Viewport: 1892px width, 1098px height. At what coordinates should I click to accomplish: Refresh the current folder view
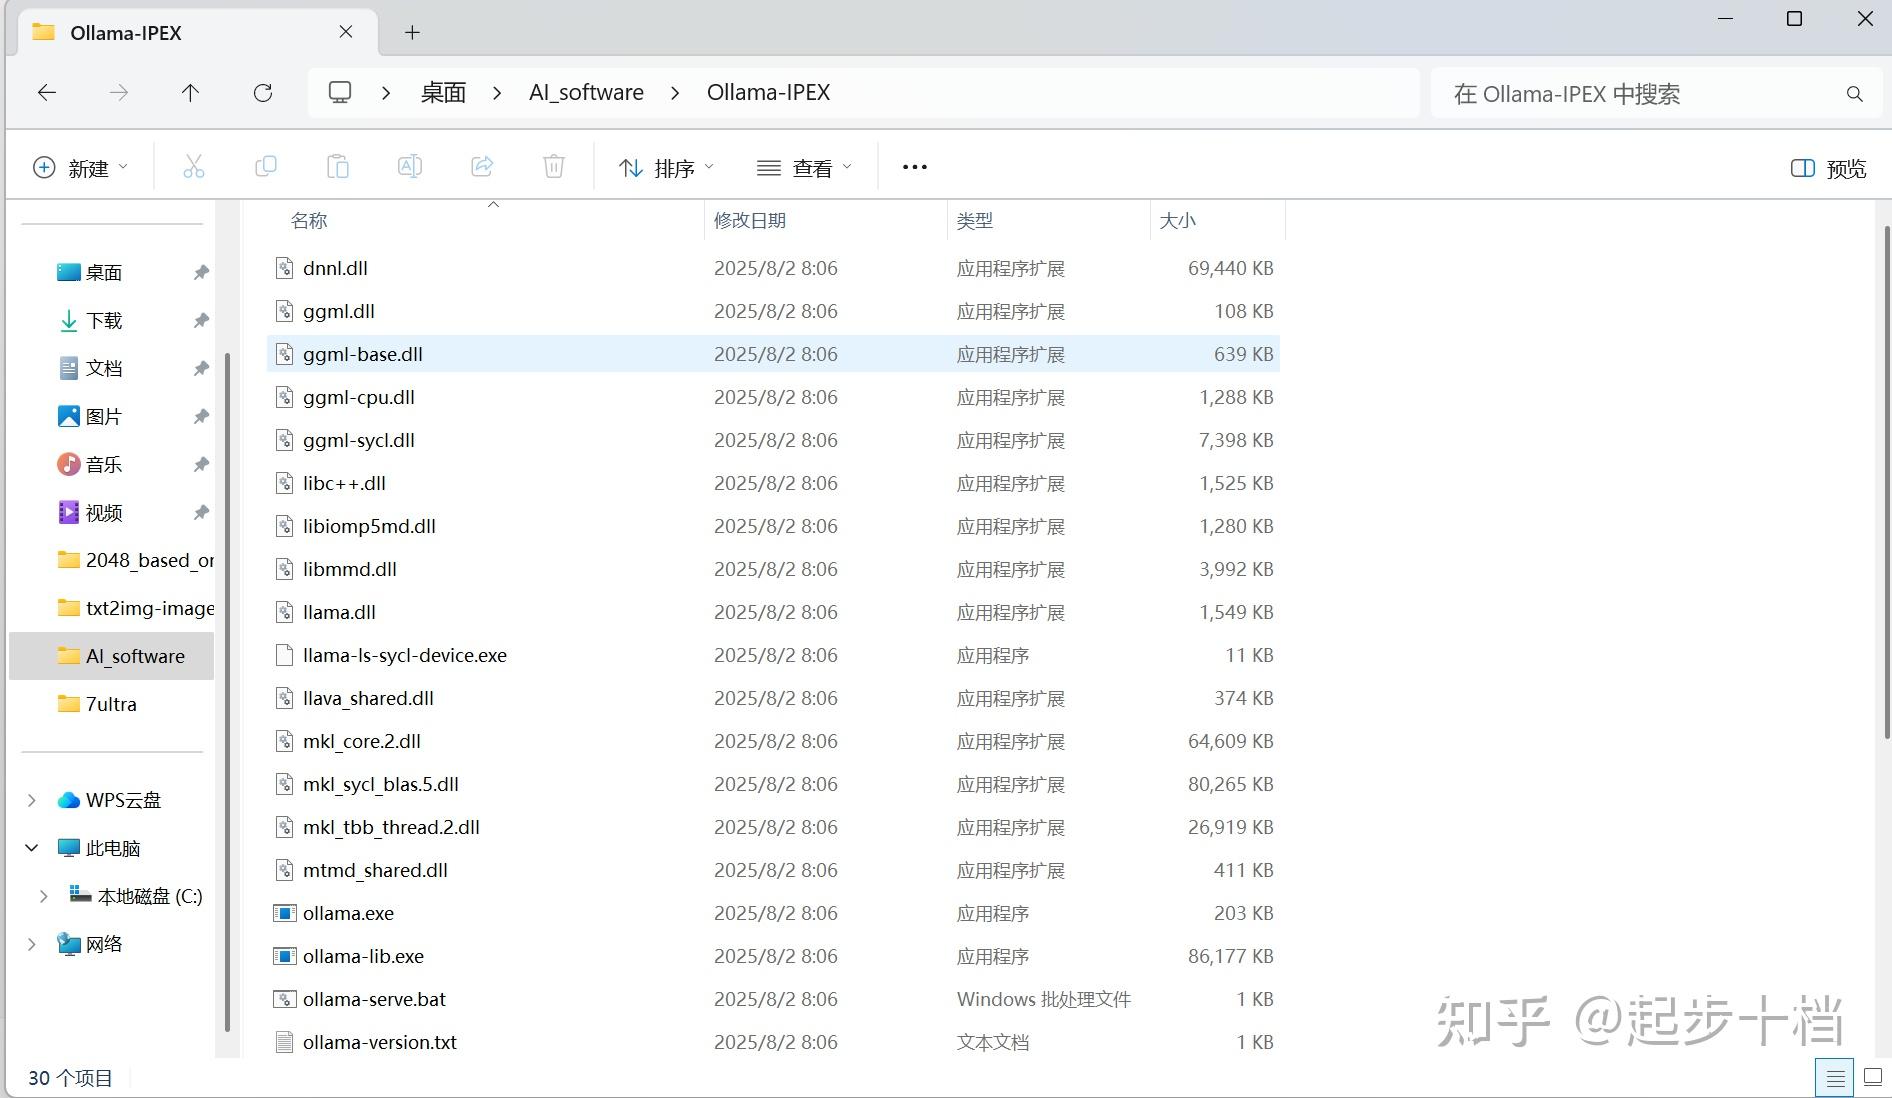262,92
